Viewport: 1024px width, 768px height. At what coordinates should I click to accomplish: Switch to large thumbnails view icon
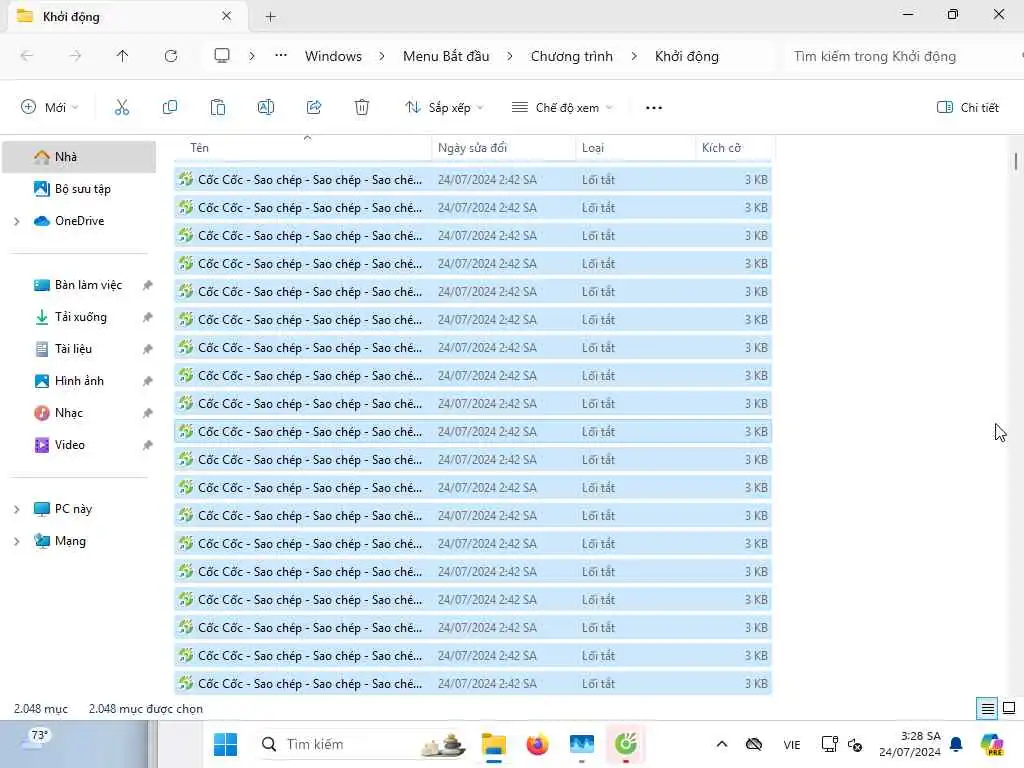1009,708
